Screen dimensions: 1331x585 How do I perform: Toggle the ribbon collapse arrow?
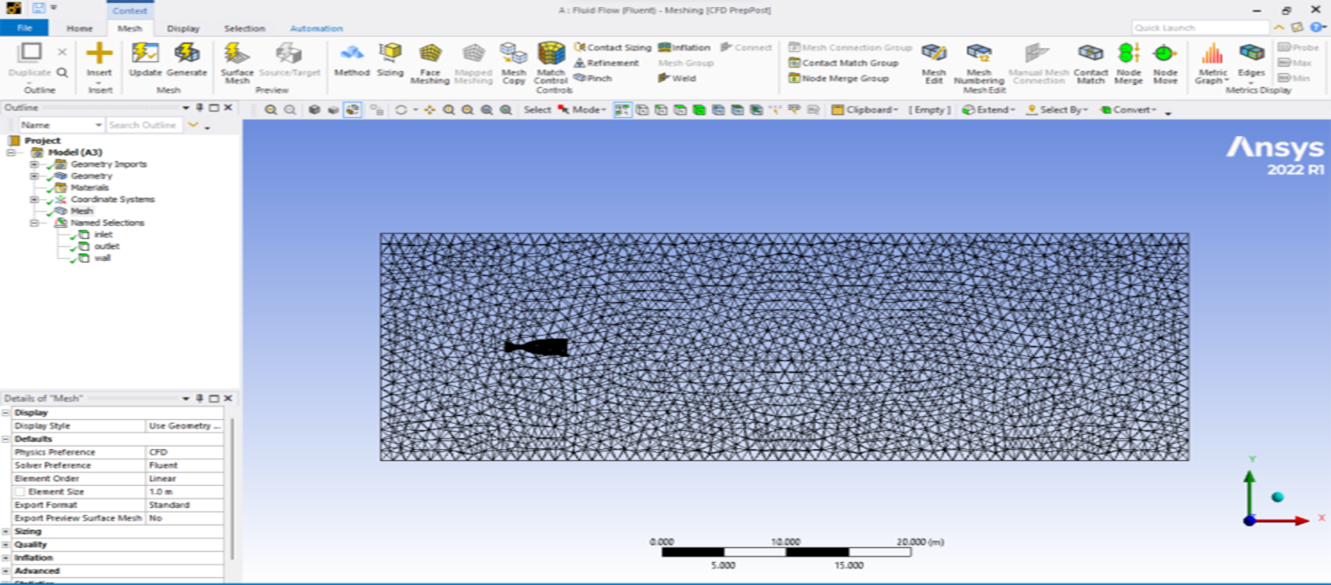1279,28
